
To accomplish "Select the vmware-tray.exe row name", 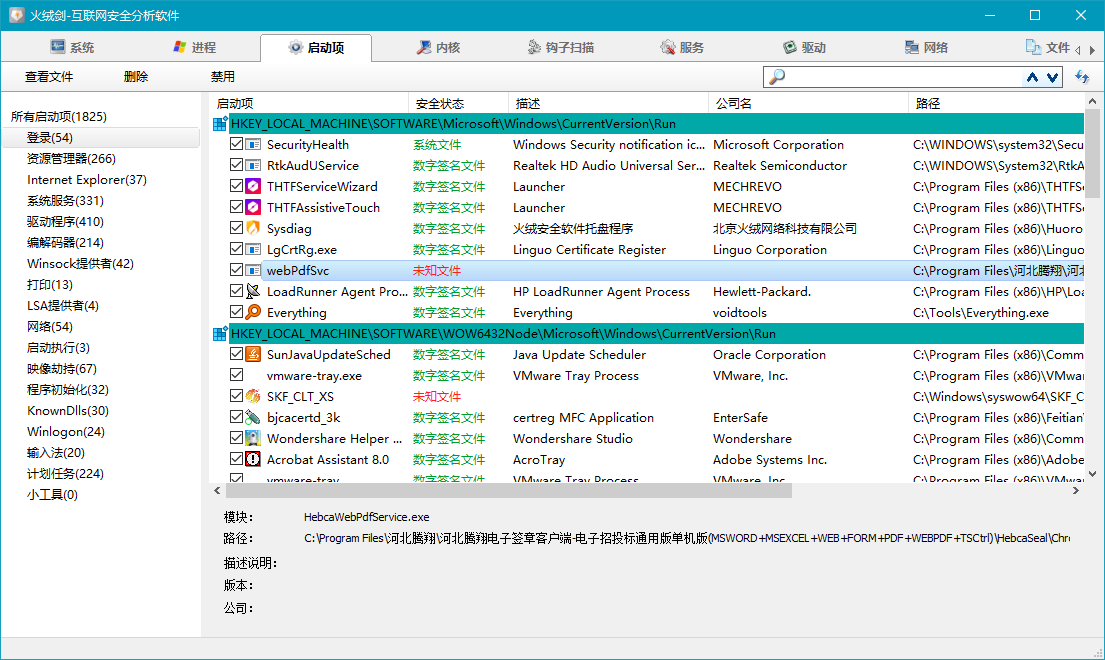I will 314,375.
